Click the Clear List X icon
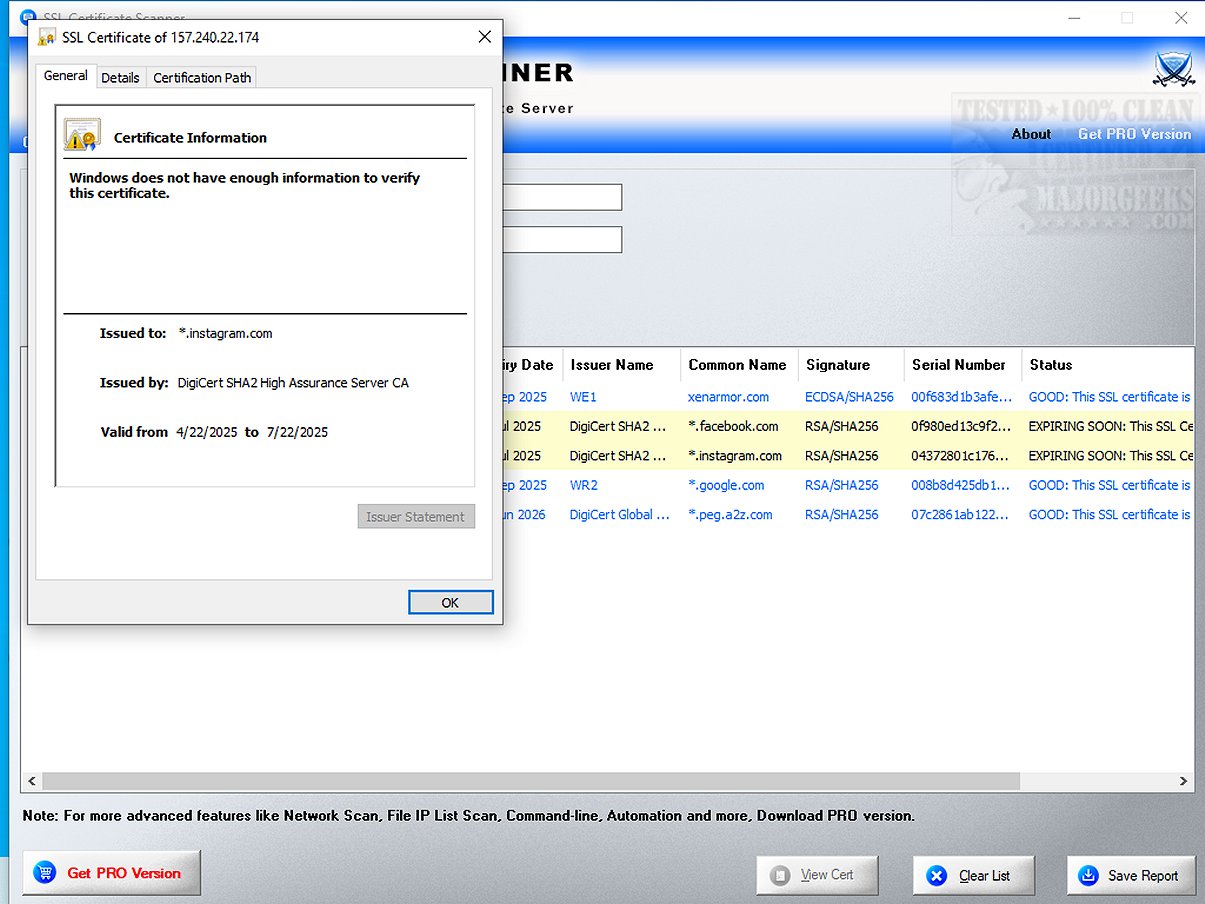 [937, 876]
